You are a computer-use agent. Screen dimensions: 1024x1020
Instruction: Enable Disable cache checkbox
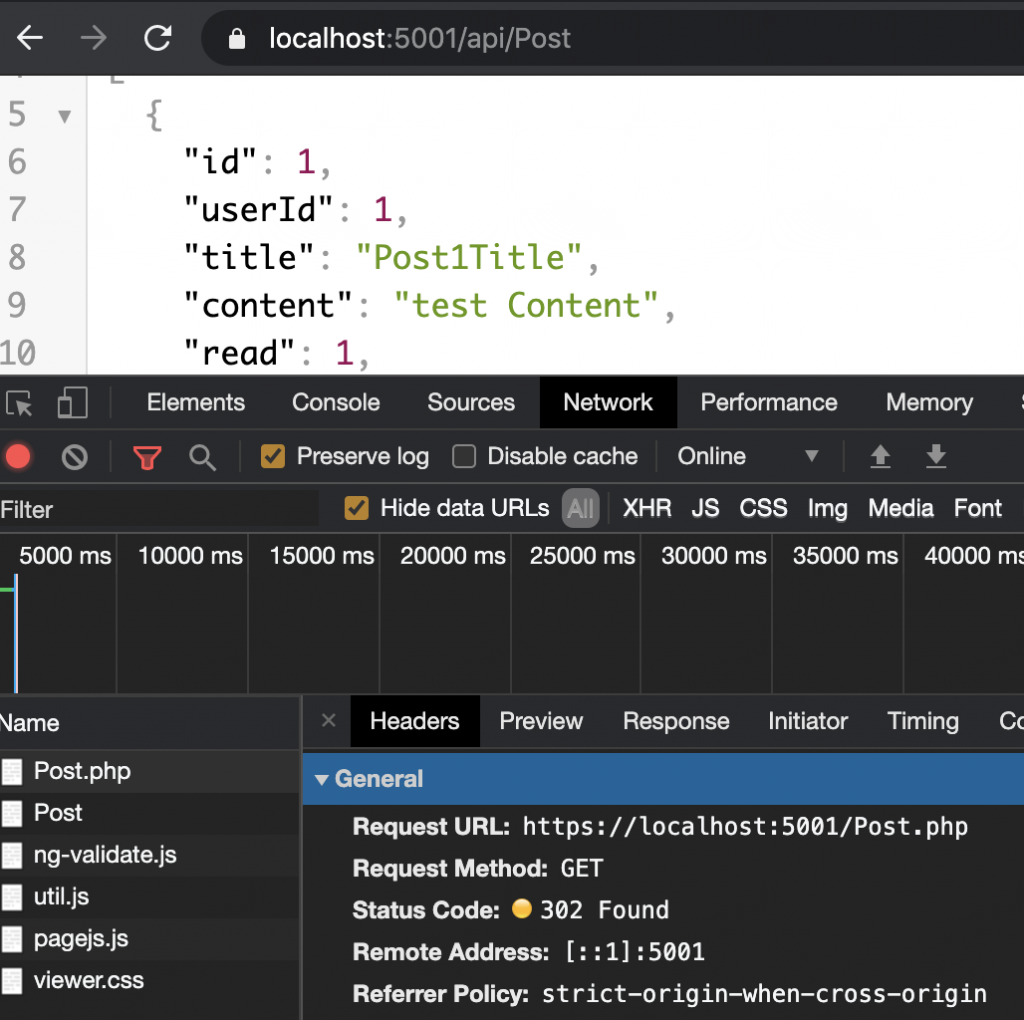coord(464,456)
